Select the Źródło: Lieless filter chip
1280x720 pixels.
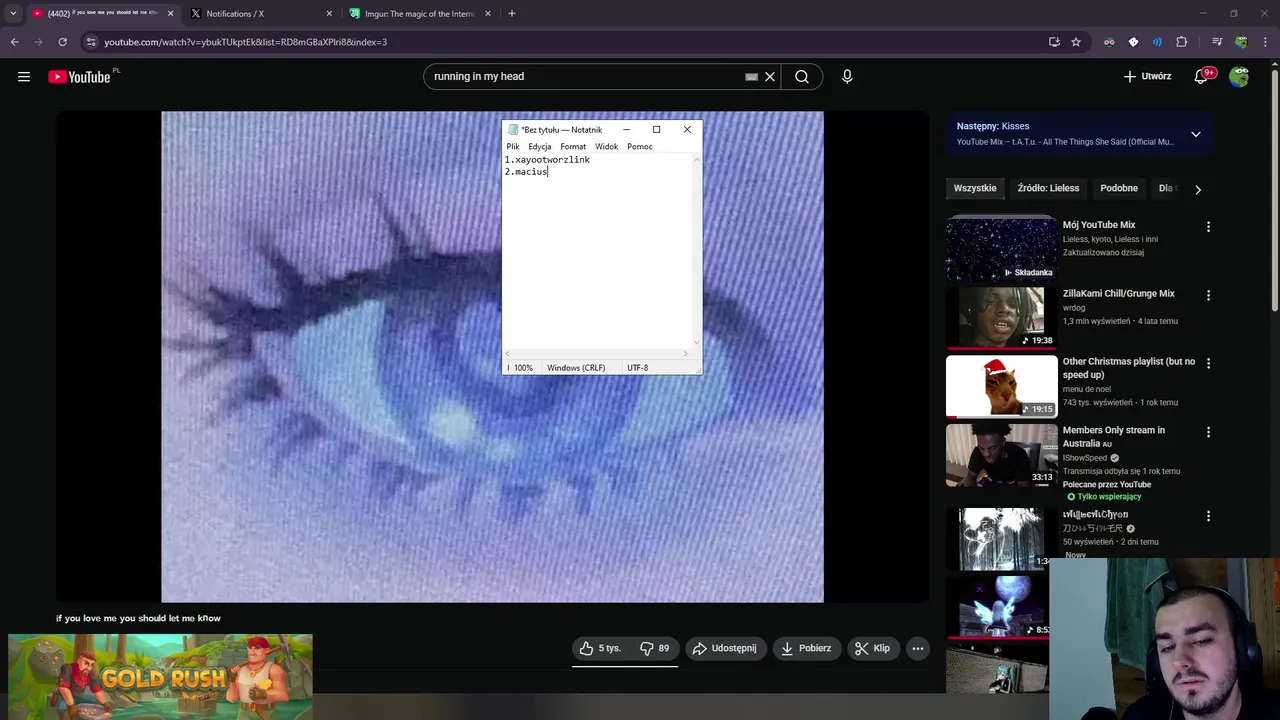[x=1048, y=188]
